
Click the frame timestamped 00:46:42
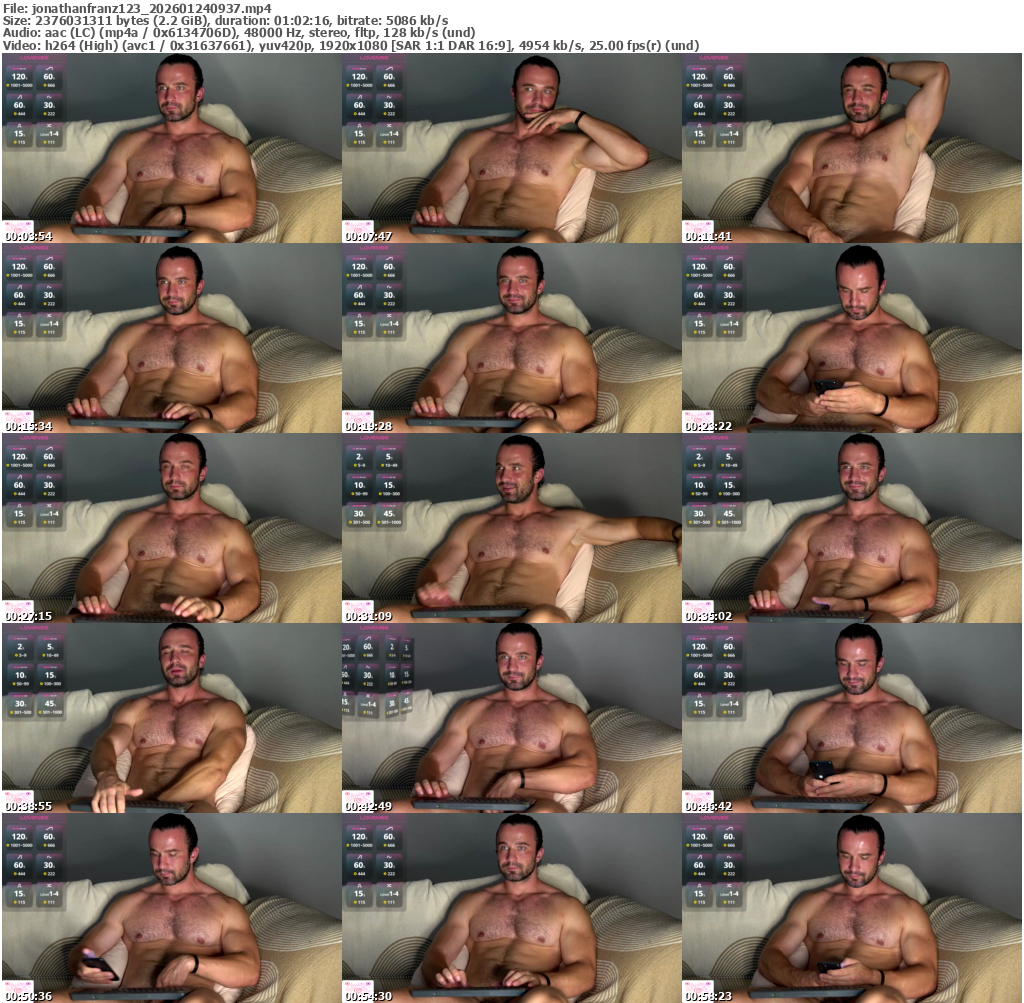click(851, 718)
